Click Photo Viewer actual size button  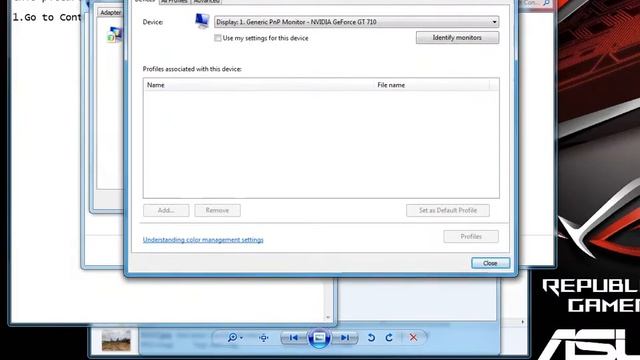(x=264, y=338)
